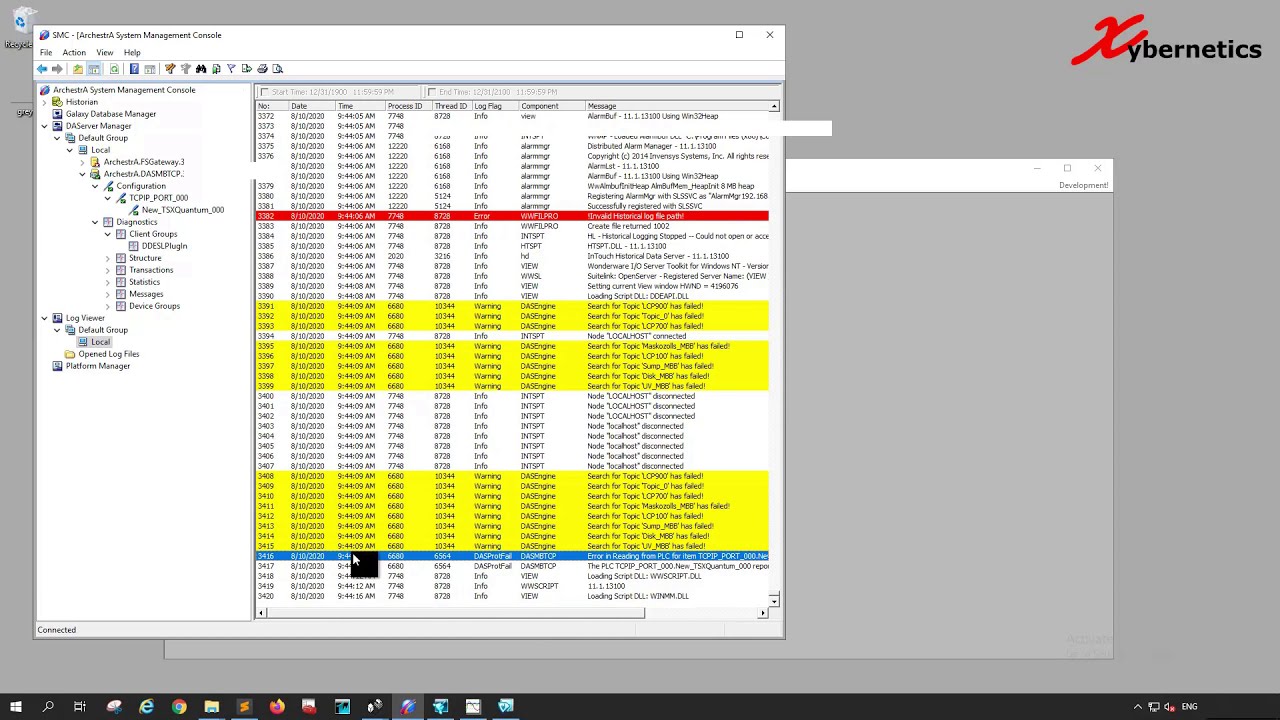The image size is (1280, 720).
Task: Expand the Historian node
Action: click(x=44, y=102)
